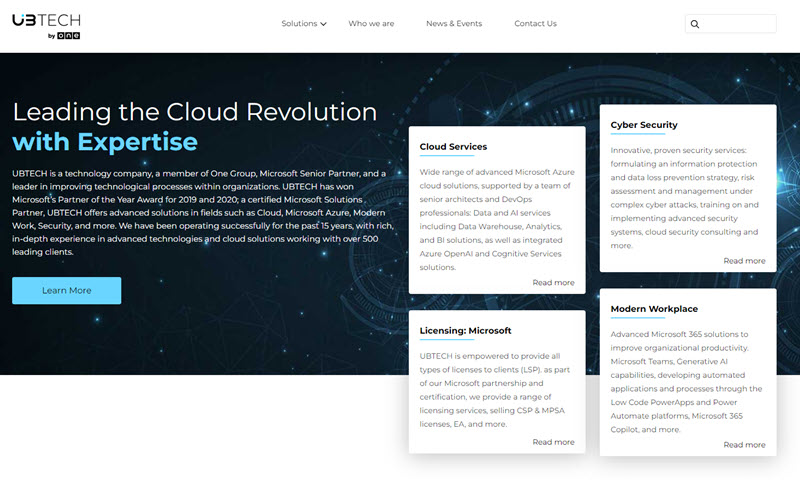The width and height of the screenshot is (800, 480).
Task: Read more about Licensing: Microsoft
Action: tap(553, 442)
